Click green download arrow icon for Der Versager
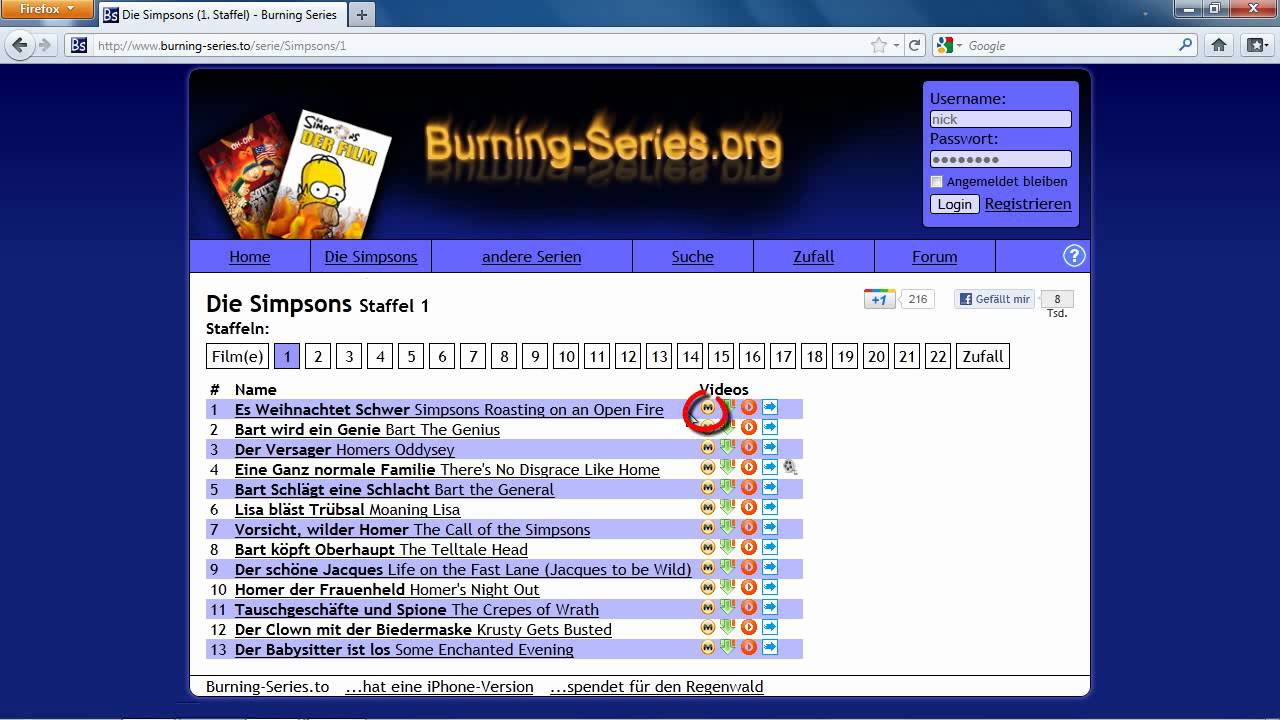 (728, 447)
